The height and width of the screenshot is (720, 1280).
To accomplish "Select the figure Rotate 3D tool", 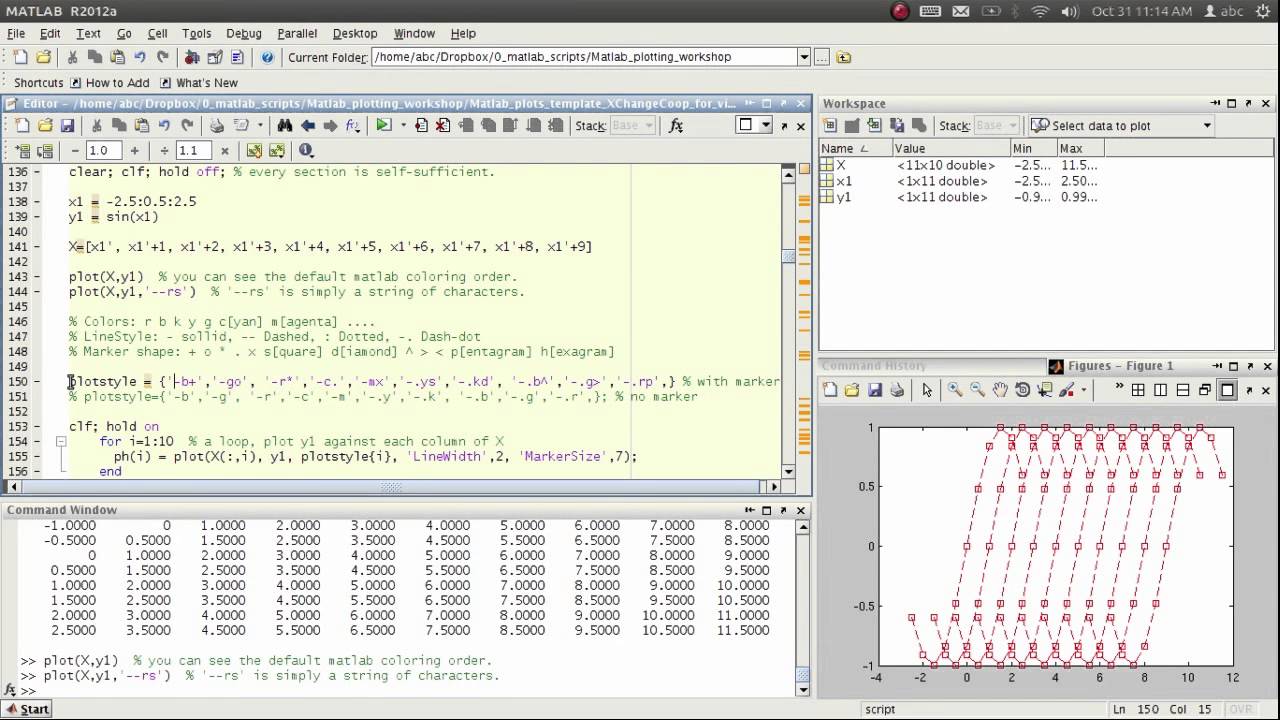I will (x=1022, y=390).
